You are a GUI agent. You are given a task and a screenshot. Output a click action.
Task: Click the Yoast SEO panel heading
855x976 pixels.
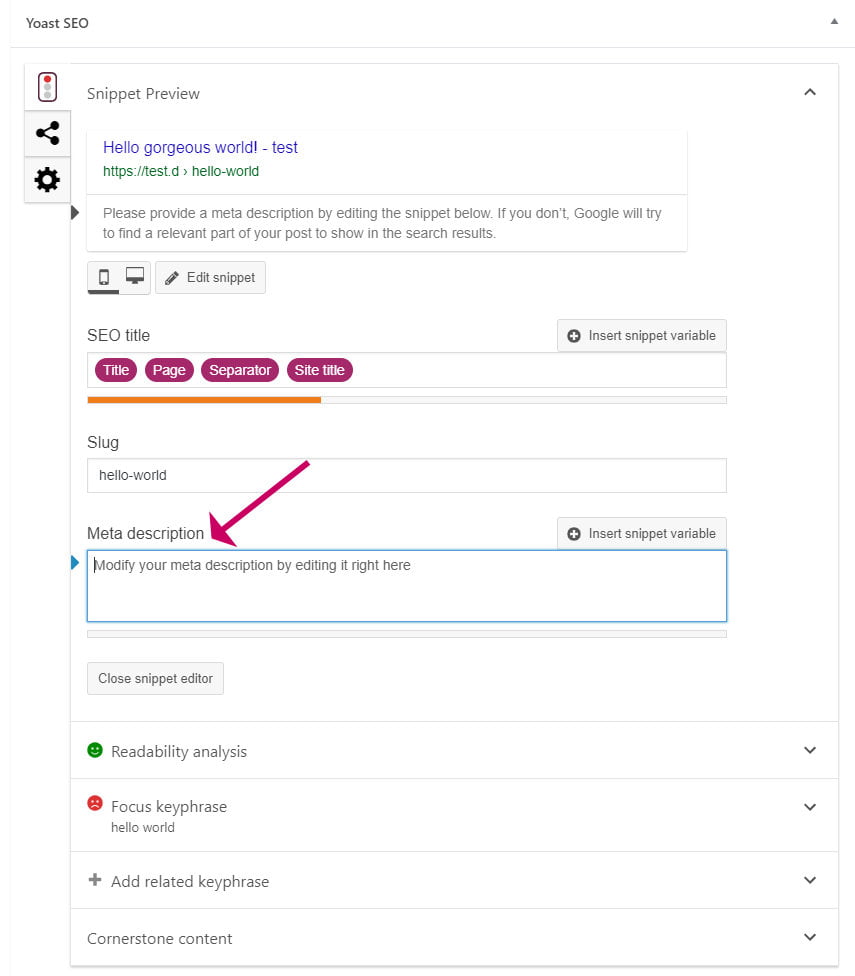click(x=57, y=23)
